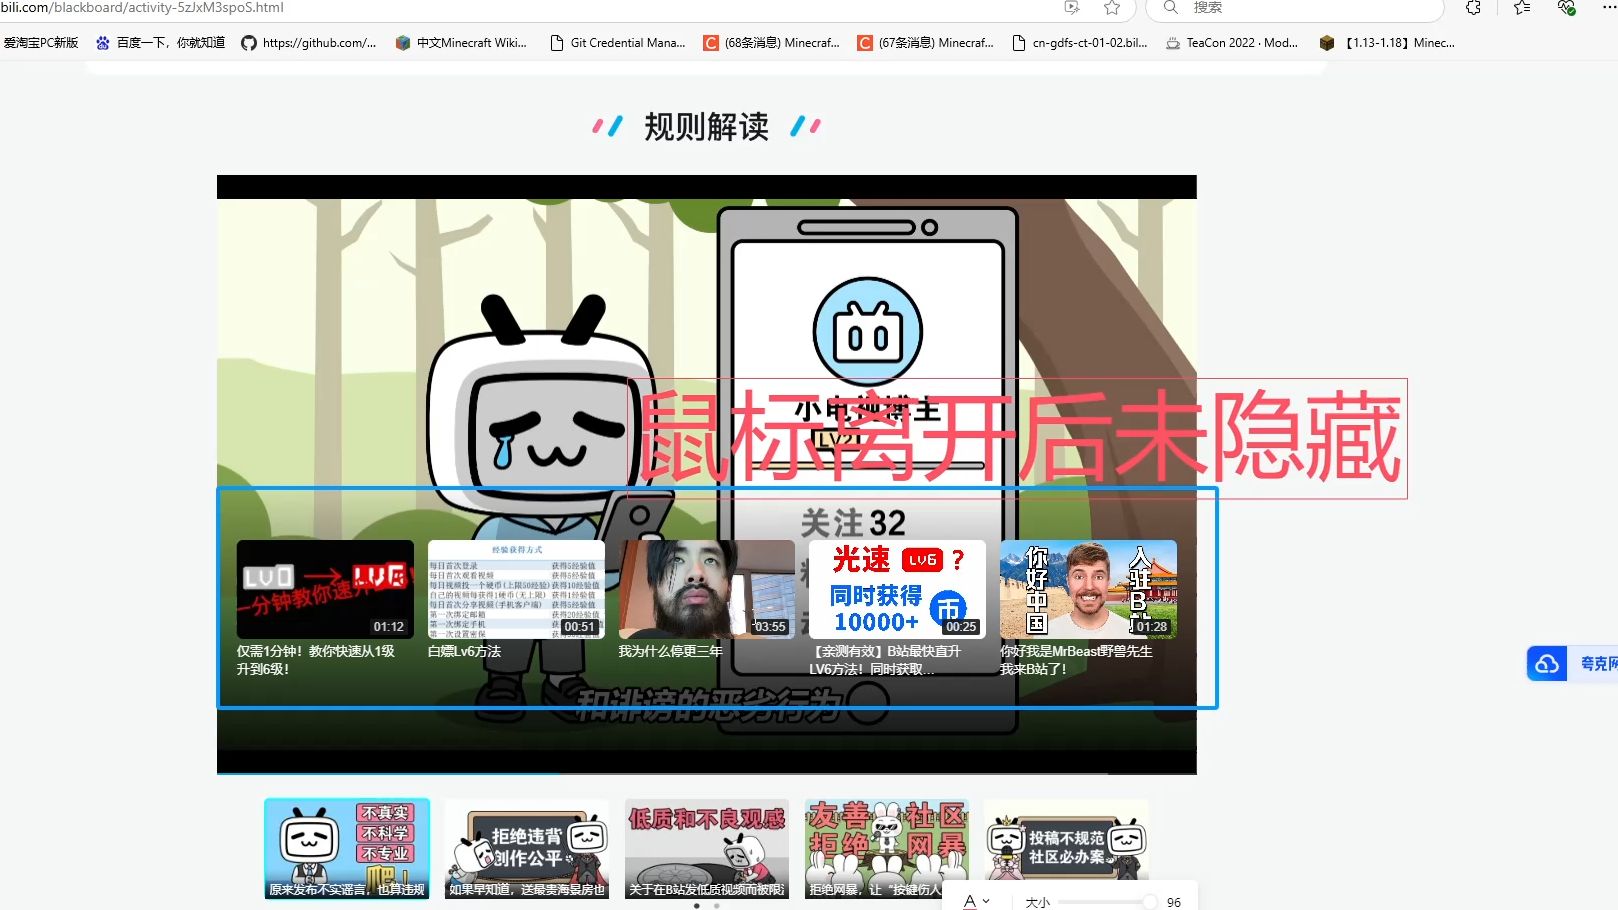
Task: Open the 爱淘宝PC新版 bookmark
Action: coord(41,43)
